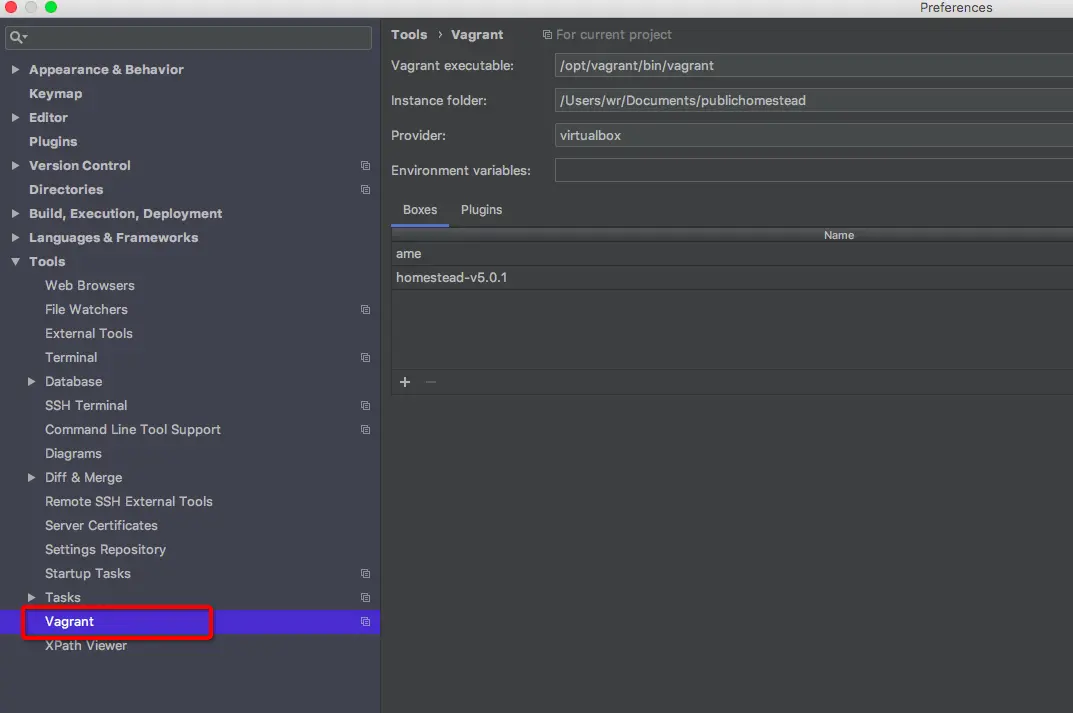This screenshot has height=713, width=1073.
Task: Click Tools in the breadcrumb
Action: [x=409, y=34]
